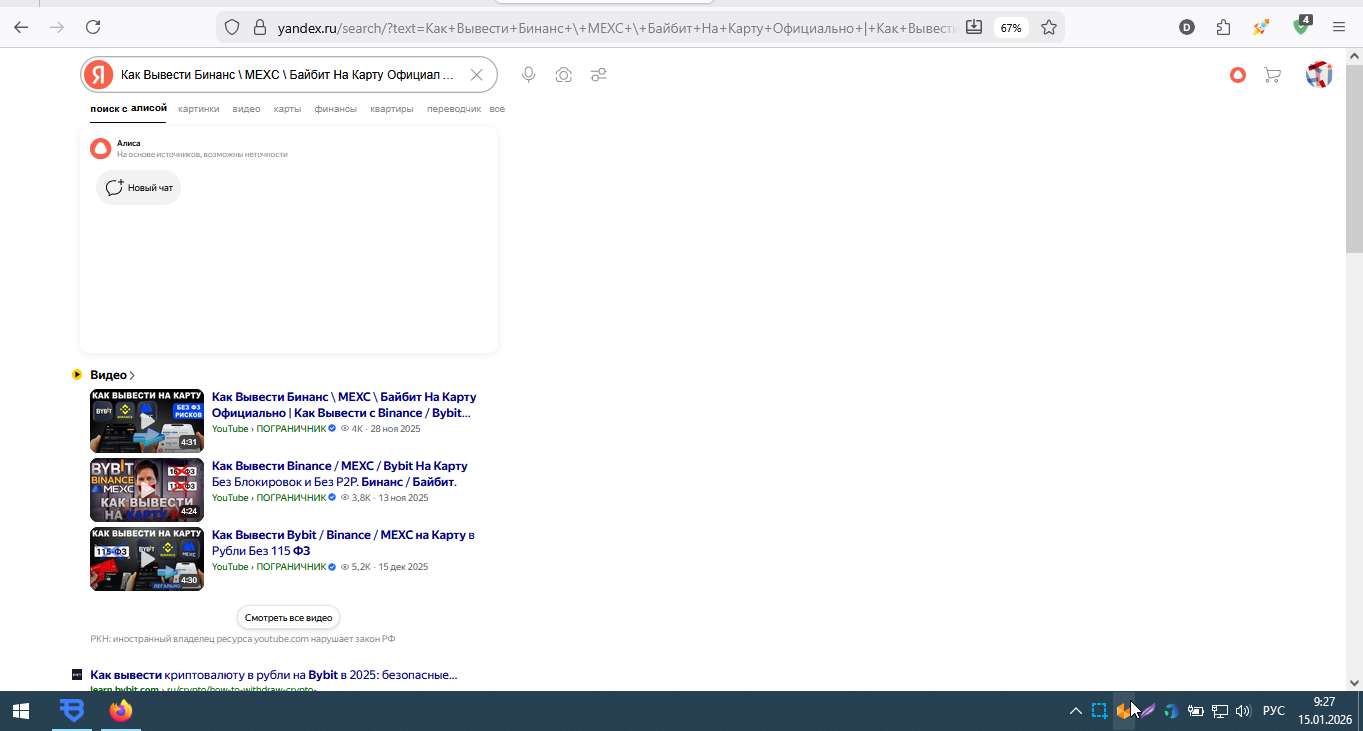Click the orange geometric tray icon

[x=1124, y=711]
